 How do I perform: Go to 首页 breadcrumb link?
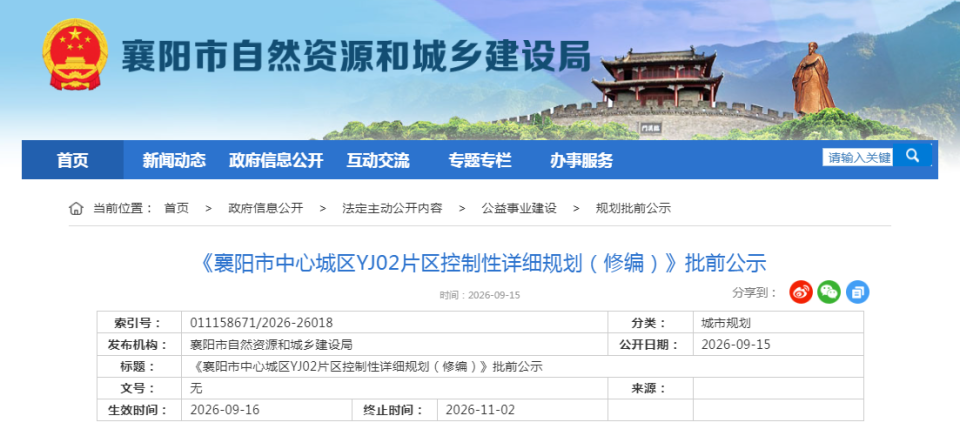point(176,209)
